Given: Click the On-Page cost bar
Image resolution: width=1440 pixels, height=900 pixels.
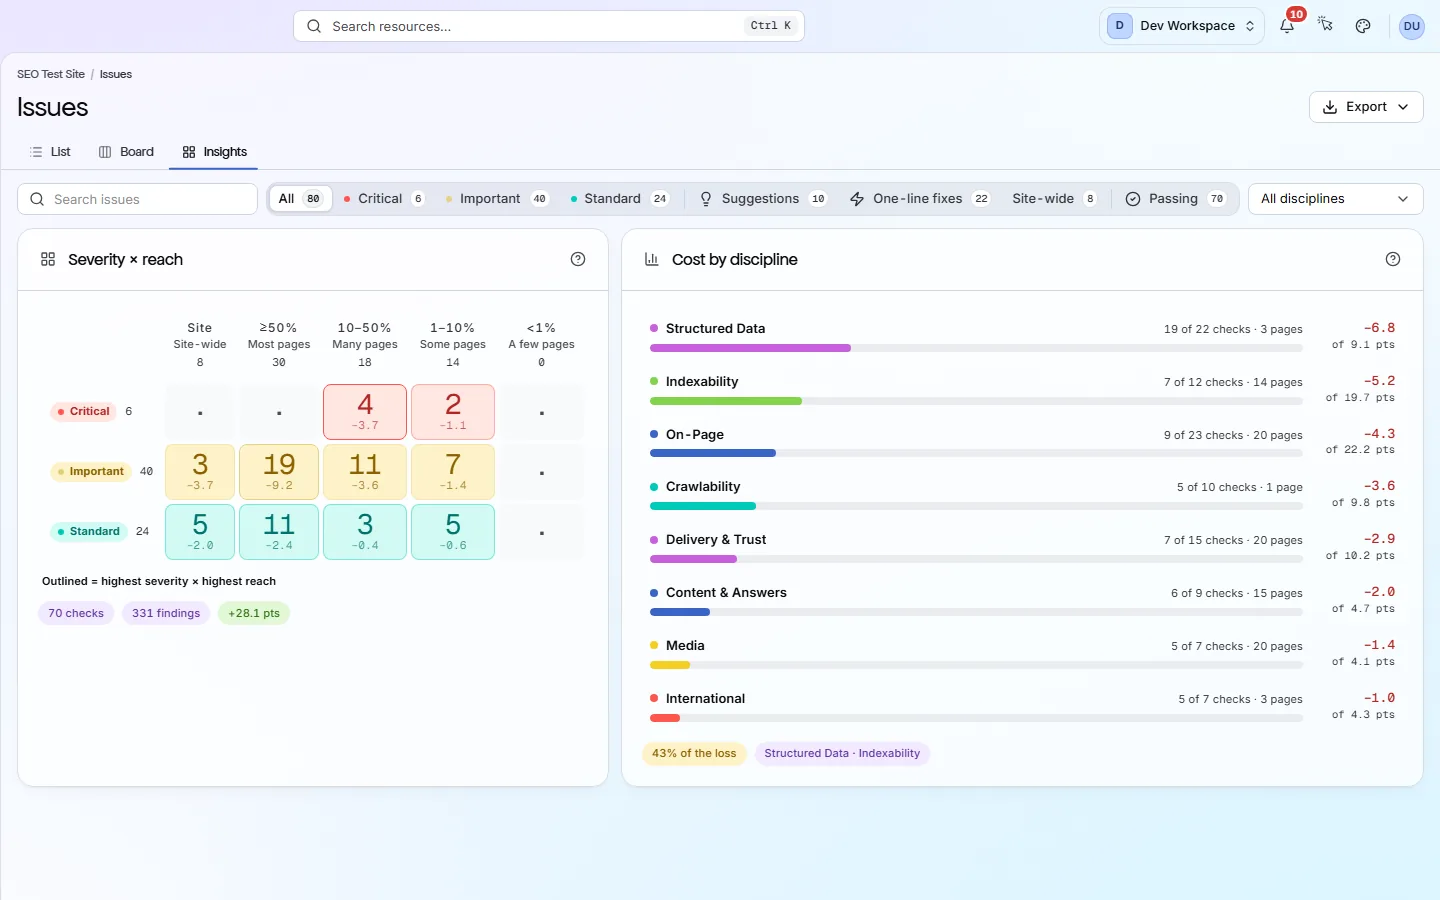Looking at the screenshot, I should [976, 453].
